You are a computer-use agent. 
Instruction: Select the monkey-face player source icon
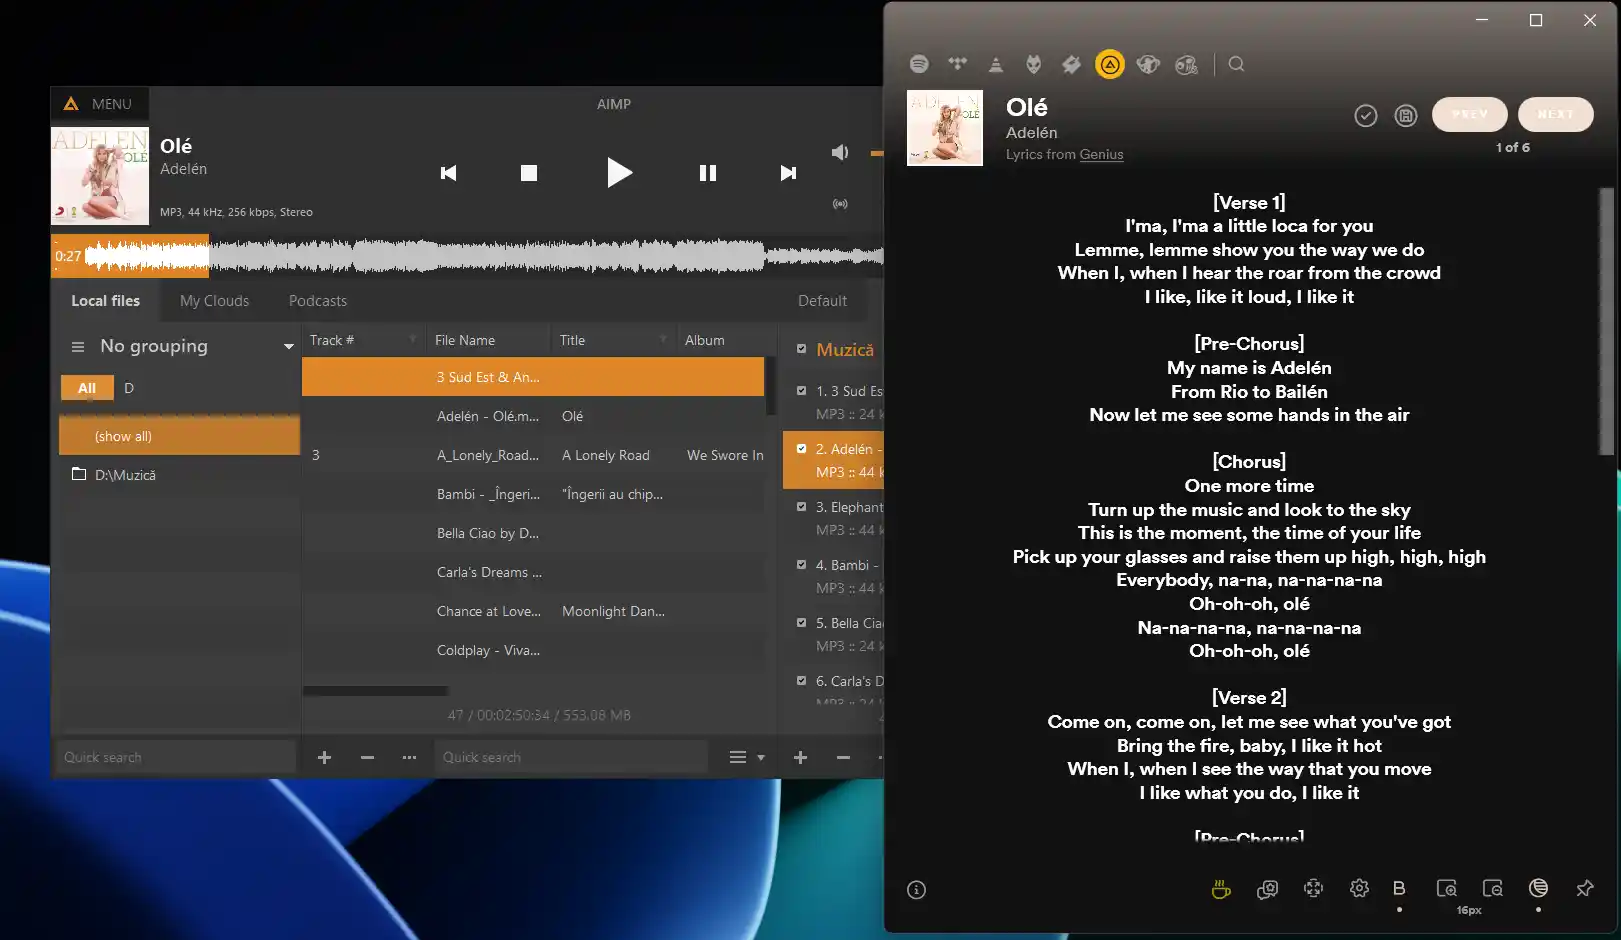(x=1148, y=64)
